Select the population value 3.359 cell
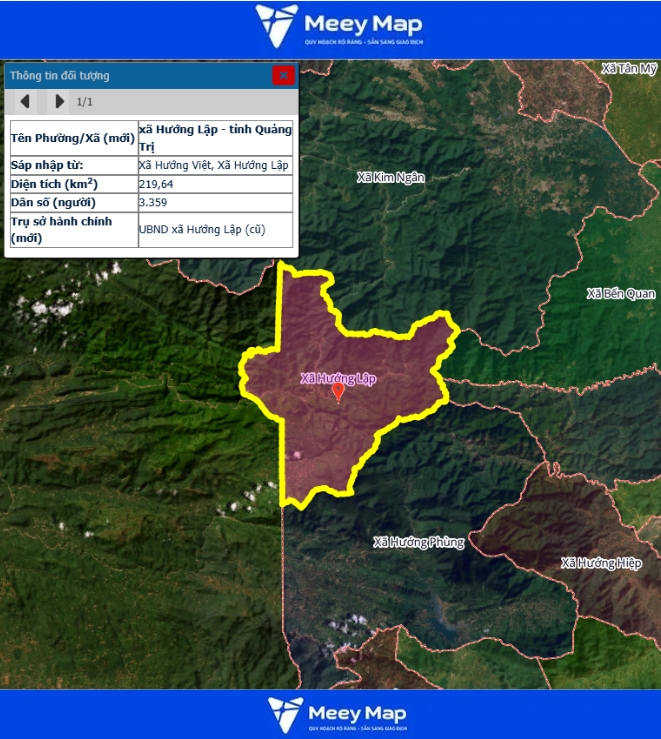Image resolution: width=661 pixels, height=739 pixels. (215, 202)
